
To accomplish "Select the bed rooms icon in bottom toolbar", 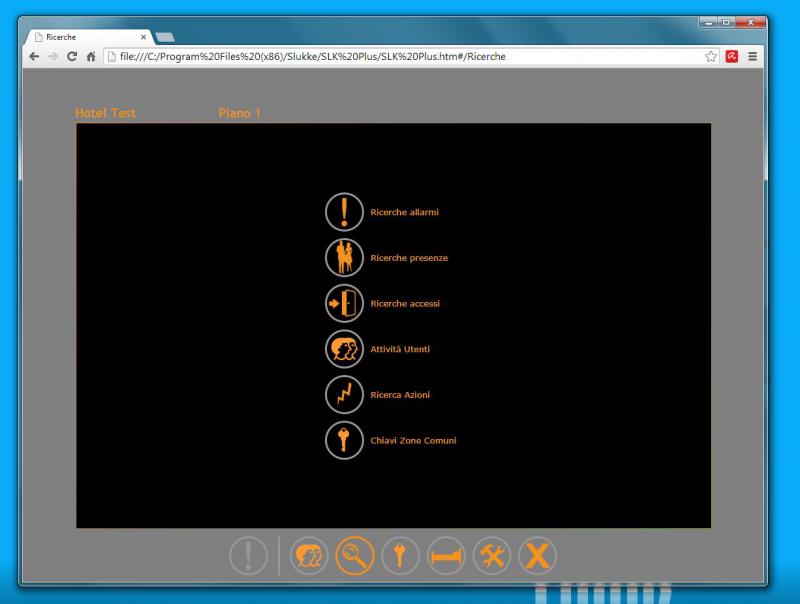I will click(x=446, y=556).
